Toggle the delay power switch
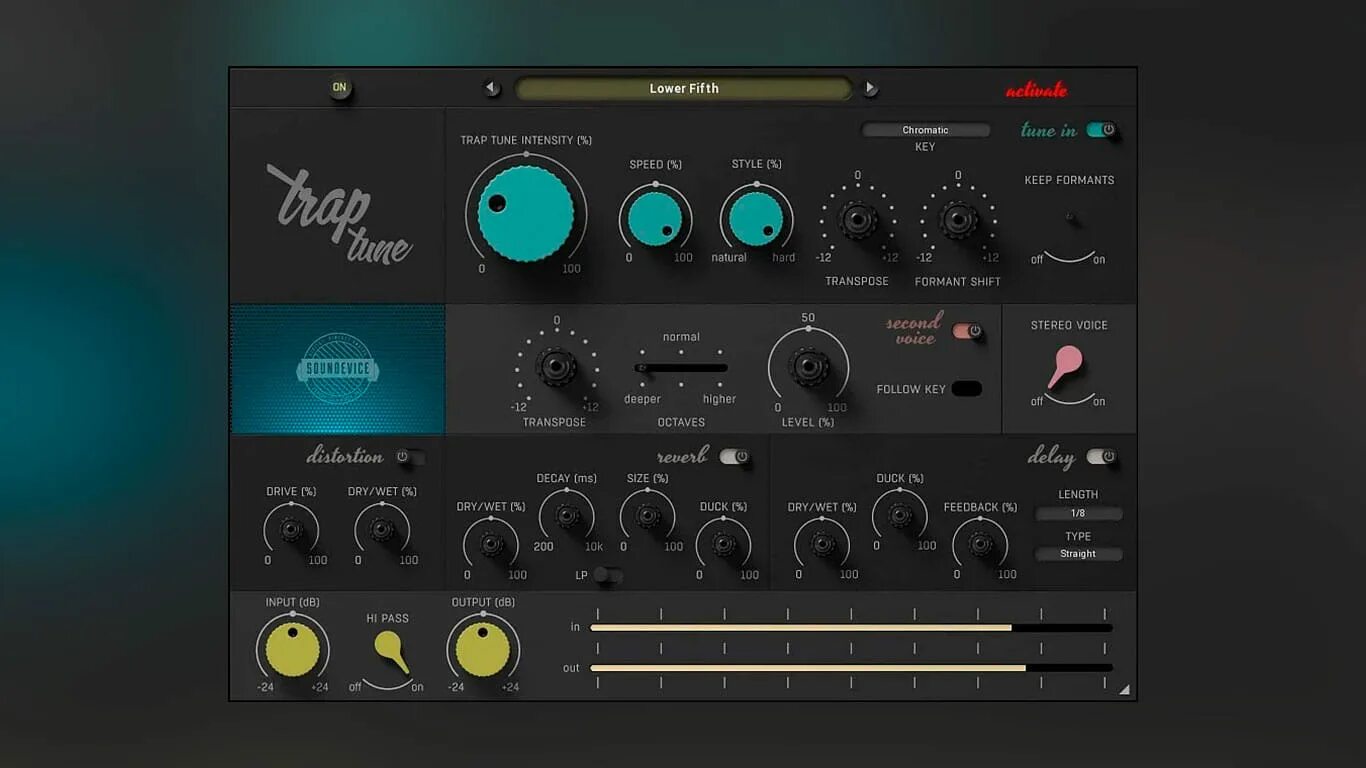The width and height of the screenshot is (1366, 768). click(x=1101, y=457)
